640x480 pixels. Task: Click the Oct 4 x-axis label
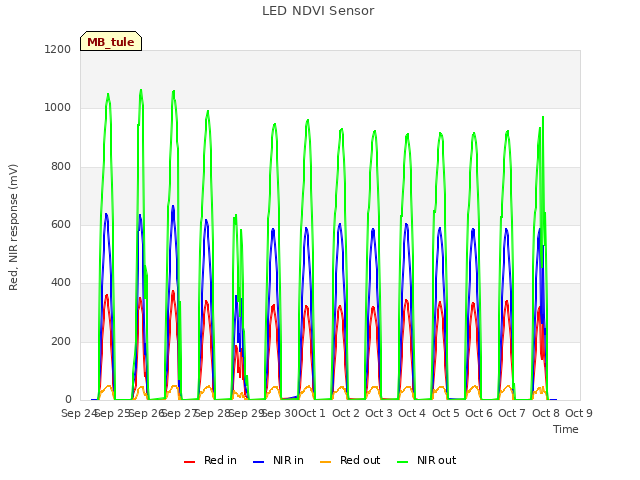[x=412, y=413]
